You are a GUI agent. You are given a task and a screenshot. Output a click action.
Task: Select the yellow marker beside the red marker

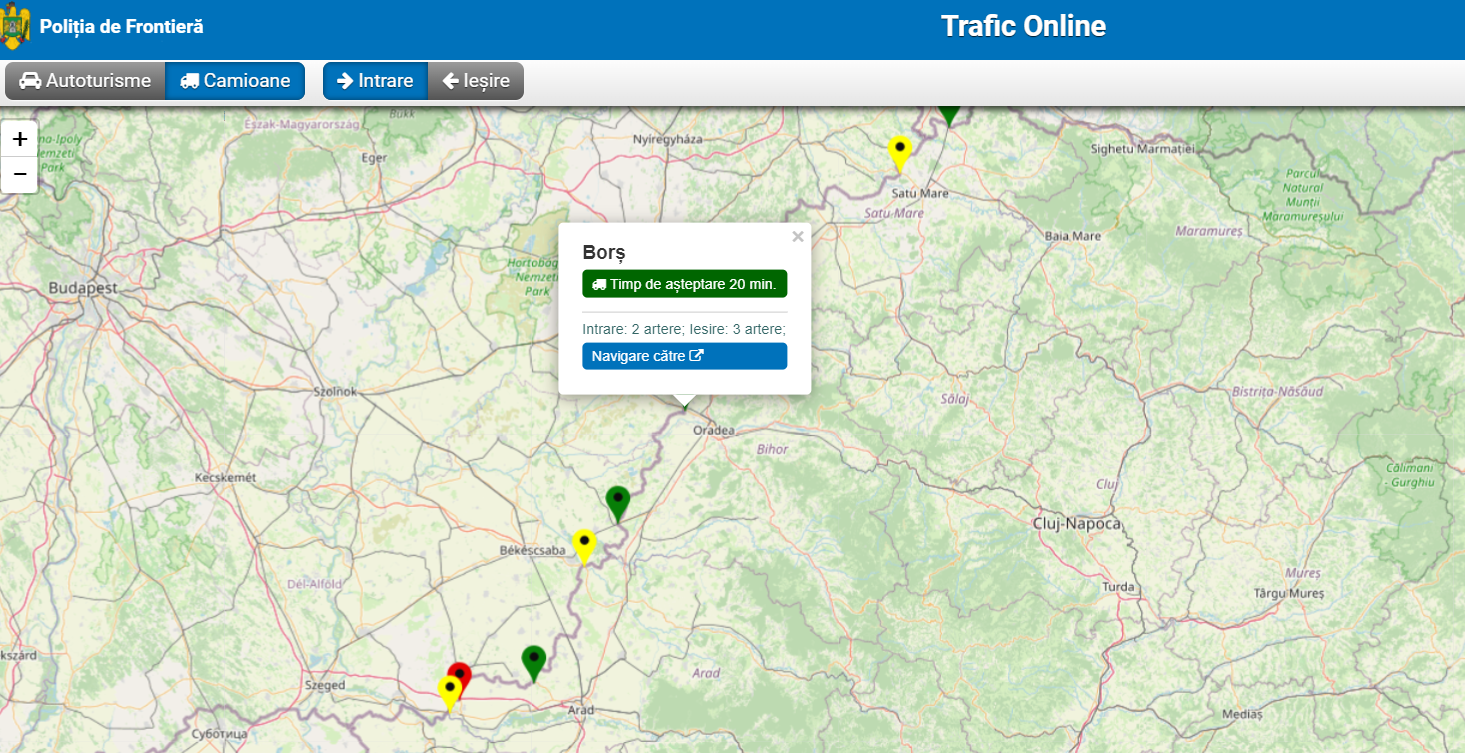(449, 691)
